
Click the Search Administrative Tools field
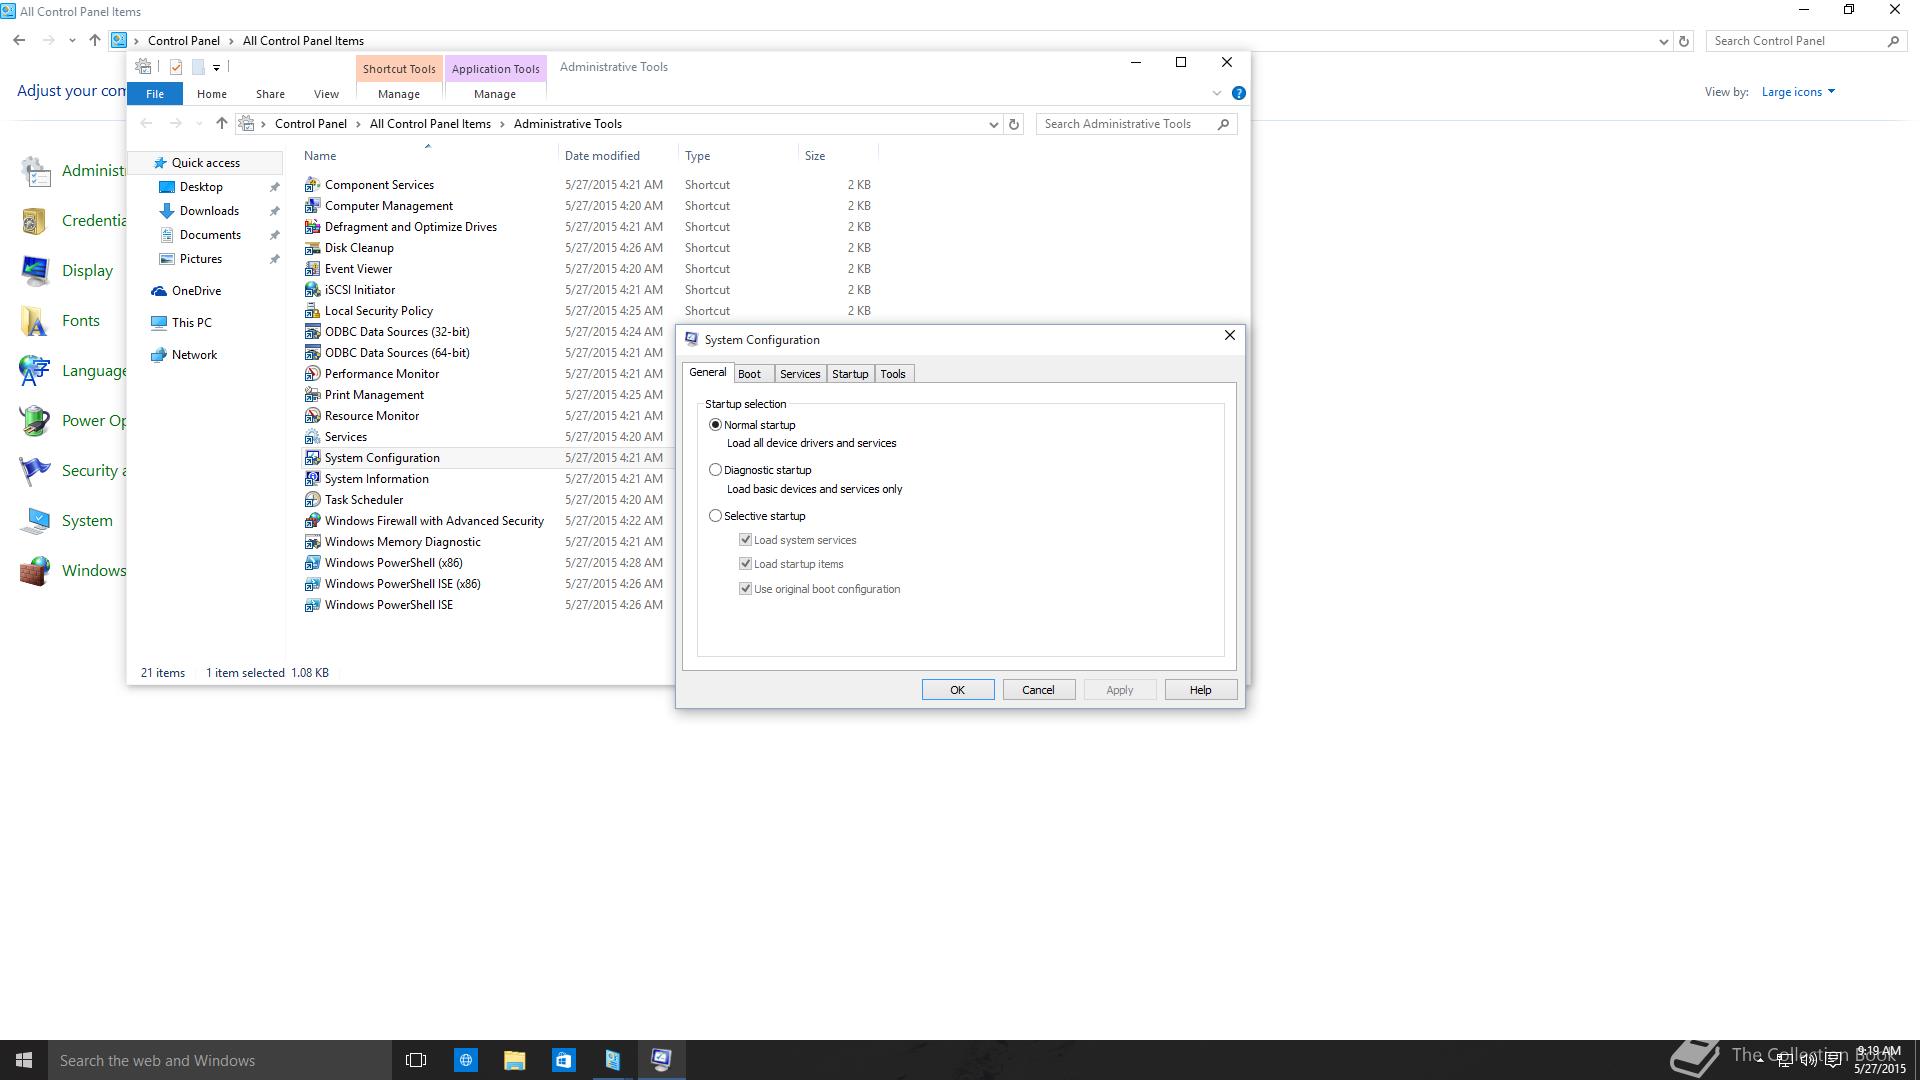(x=1136, y=124)
